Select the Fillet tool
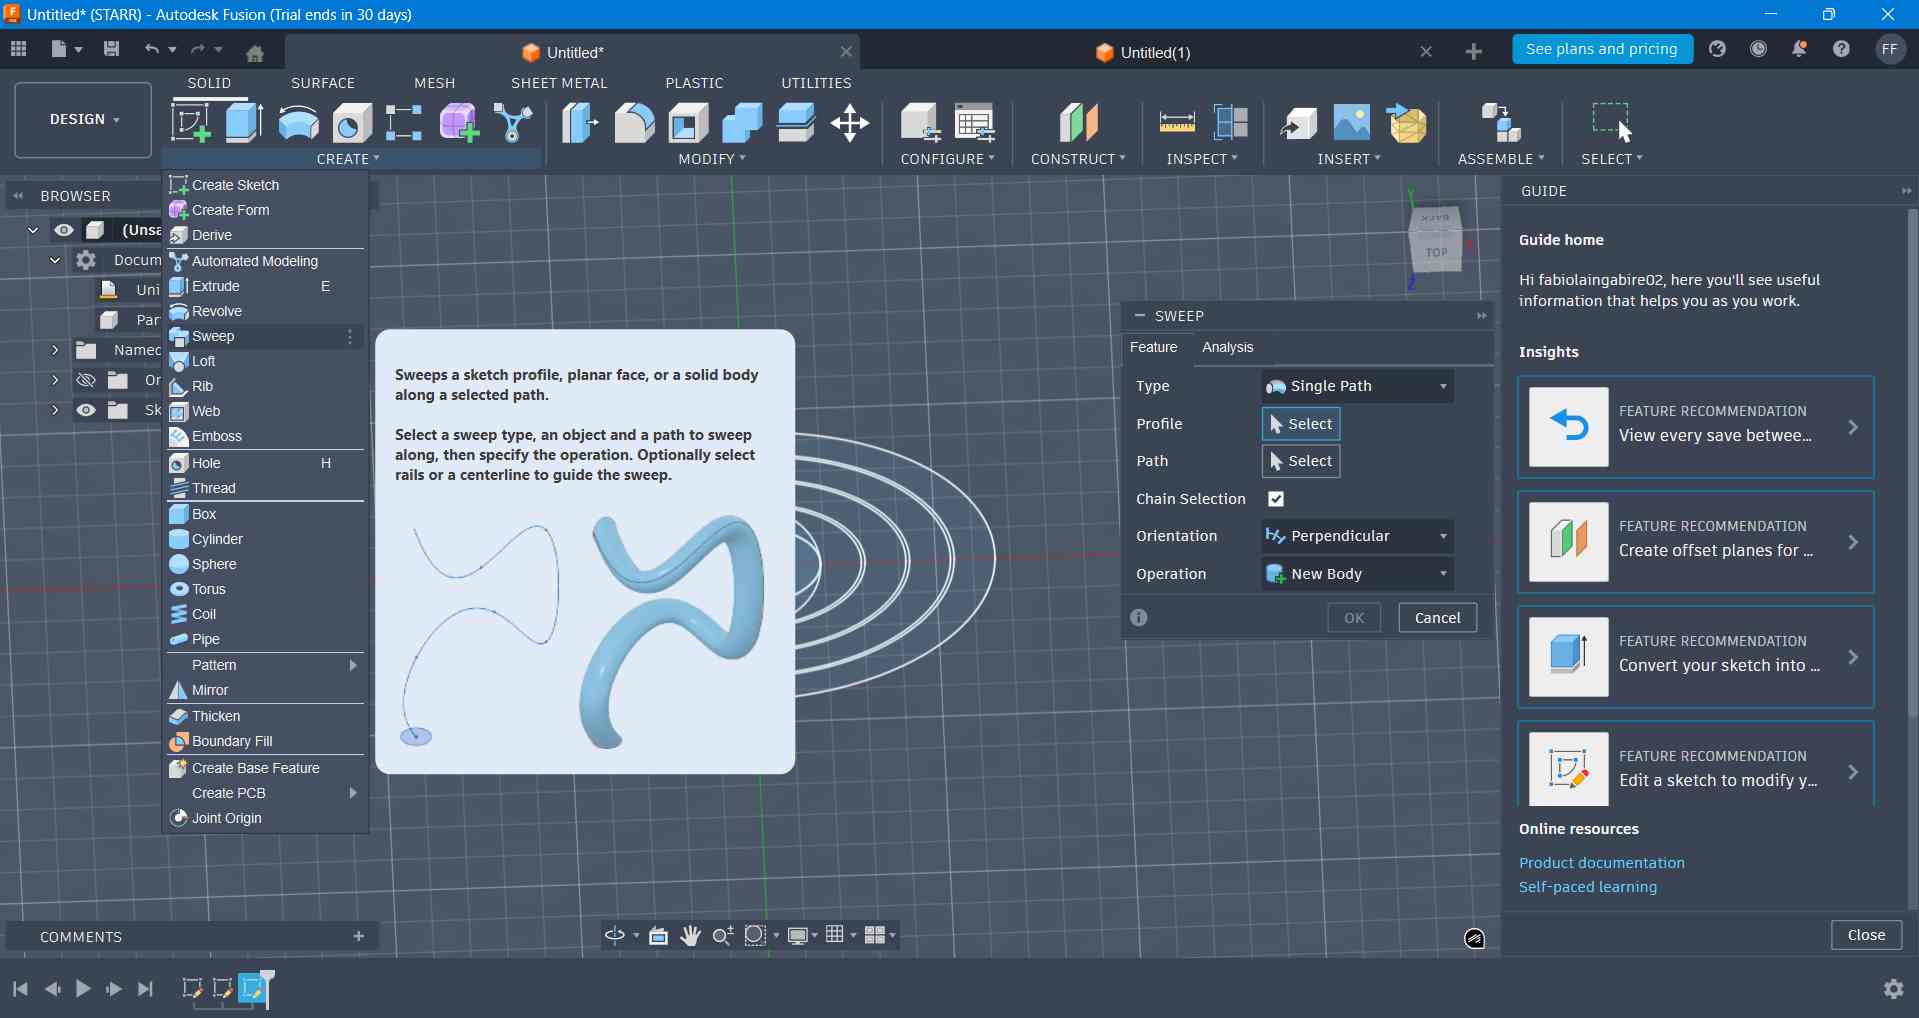 point(634,123)
